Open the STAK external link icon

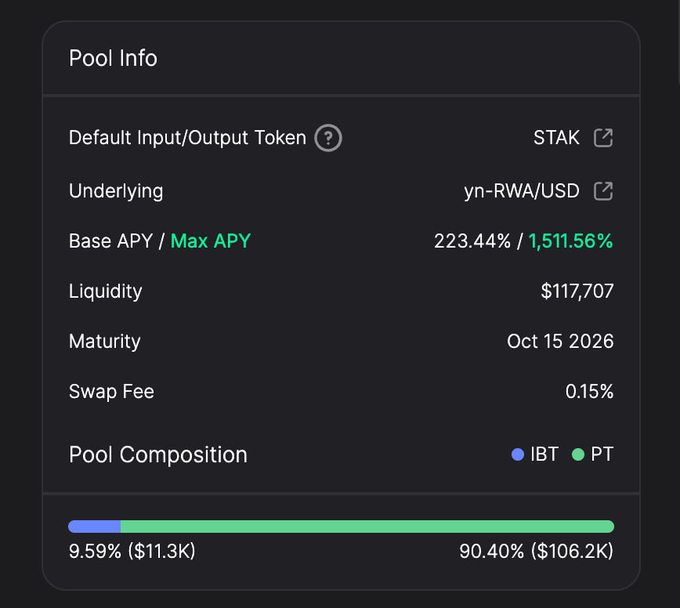603,138
